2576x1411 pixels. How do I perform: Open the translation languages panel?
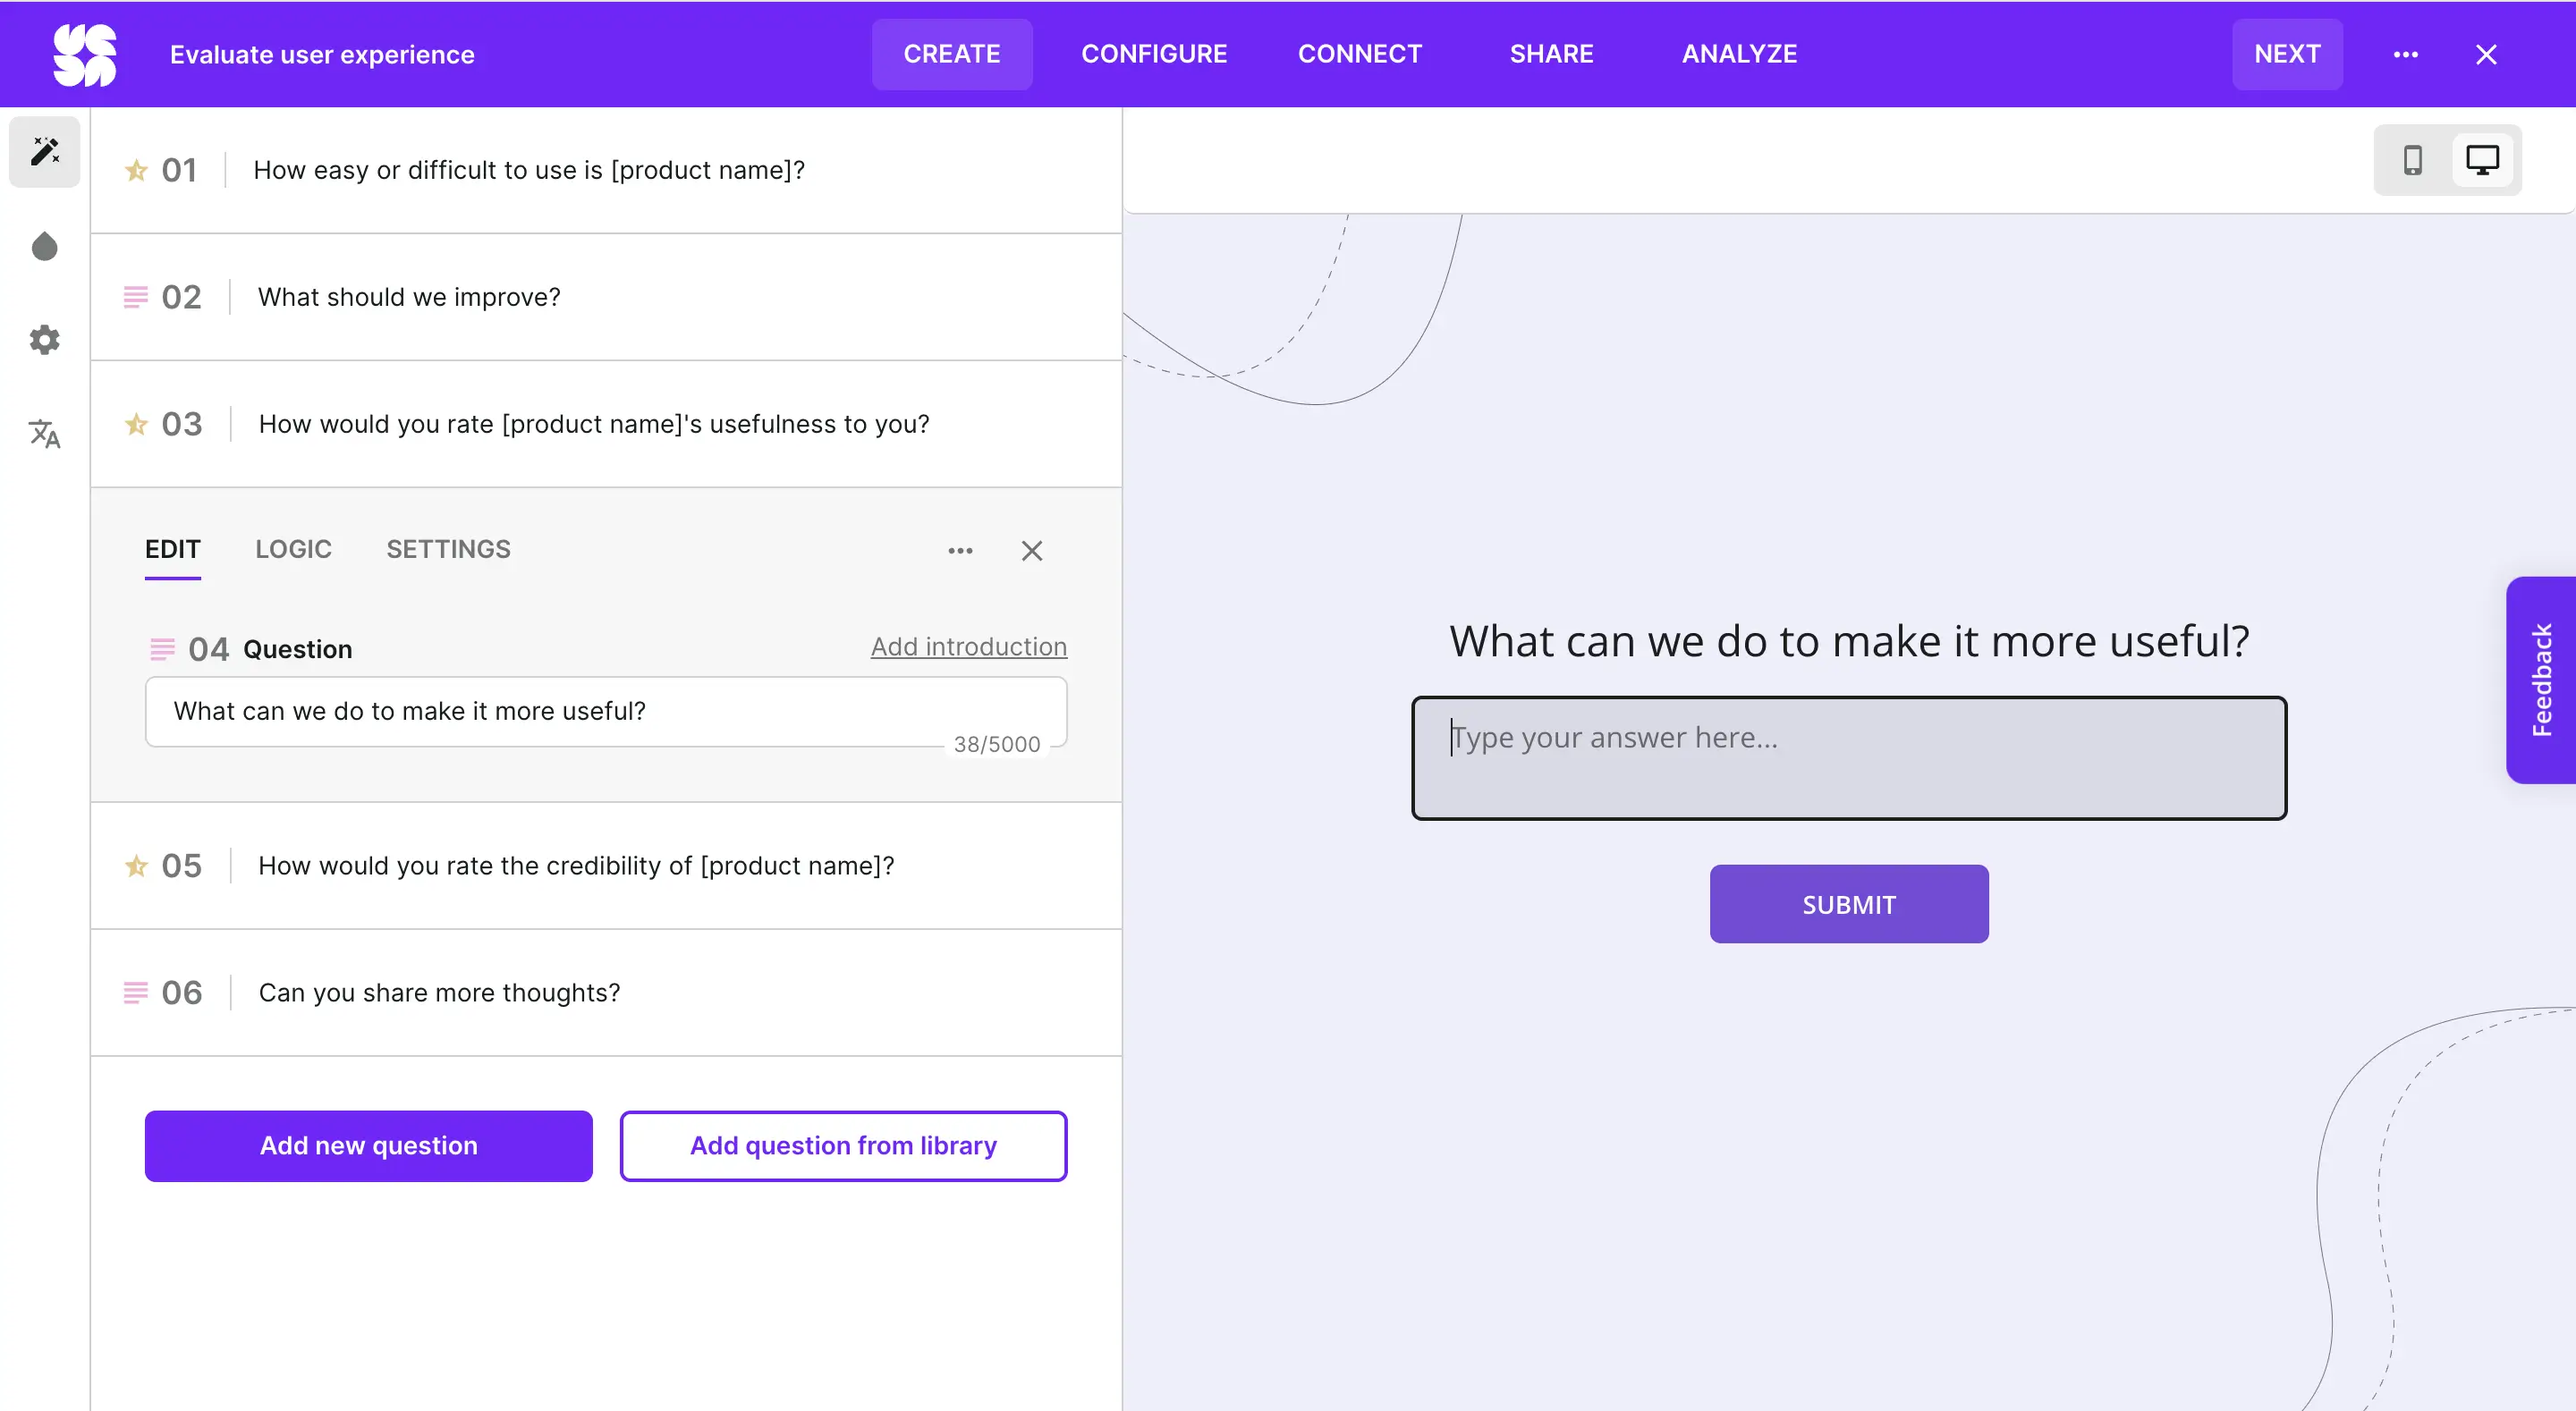coord(45,434)
